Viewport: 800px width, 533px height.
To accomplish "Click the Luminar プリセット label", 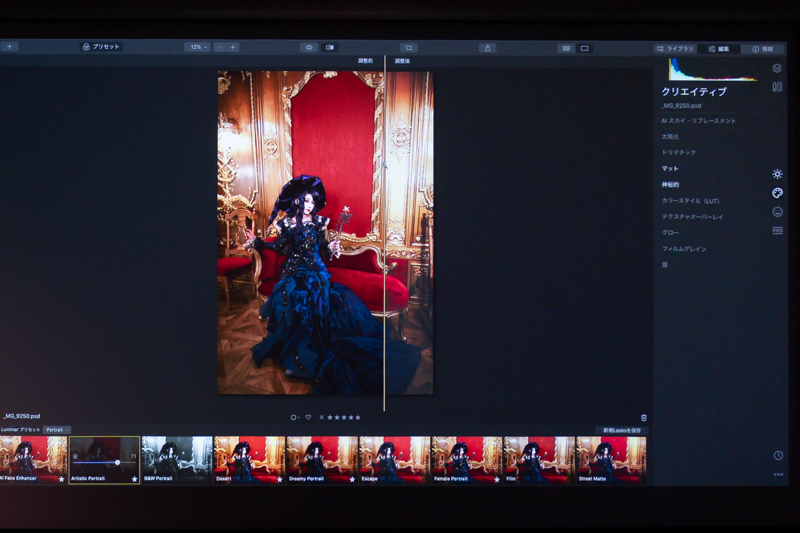I will click(20, 430).
